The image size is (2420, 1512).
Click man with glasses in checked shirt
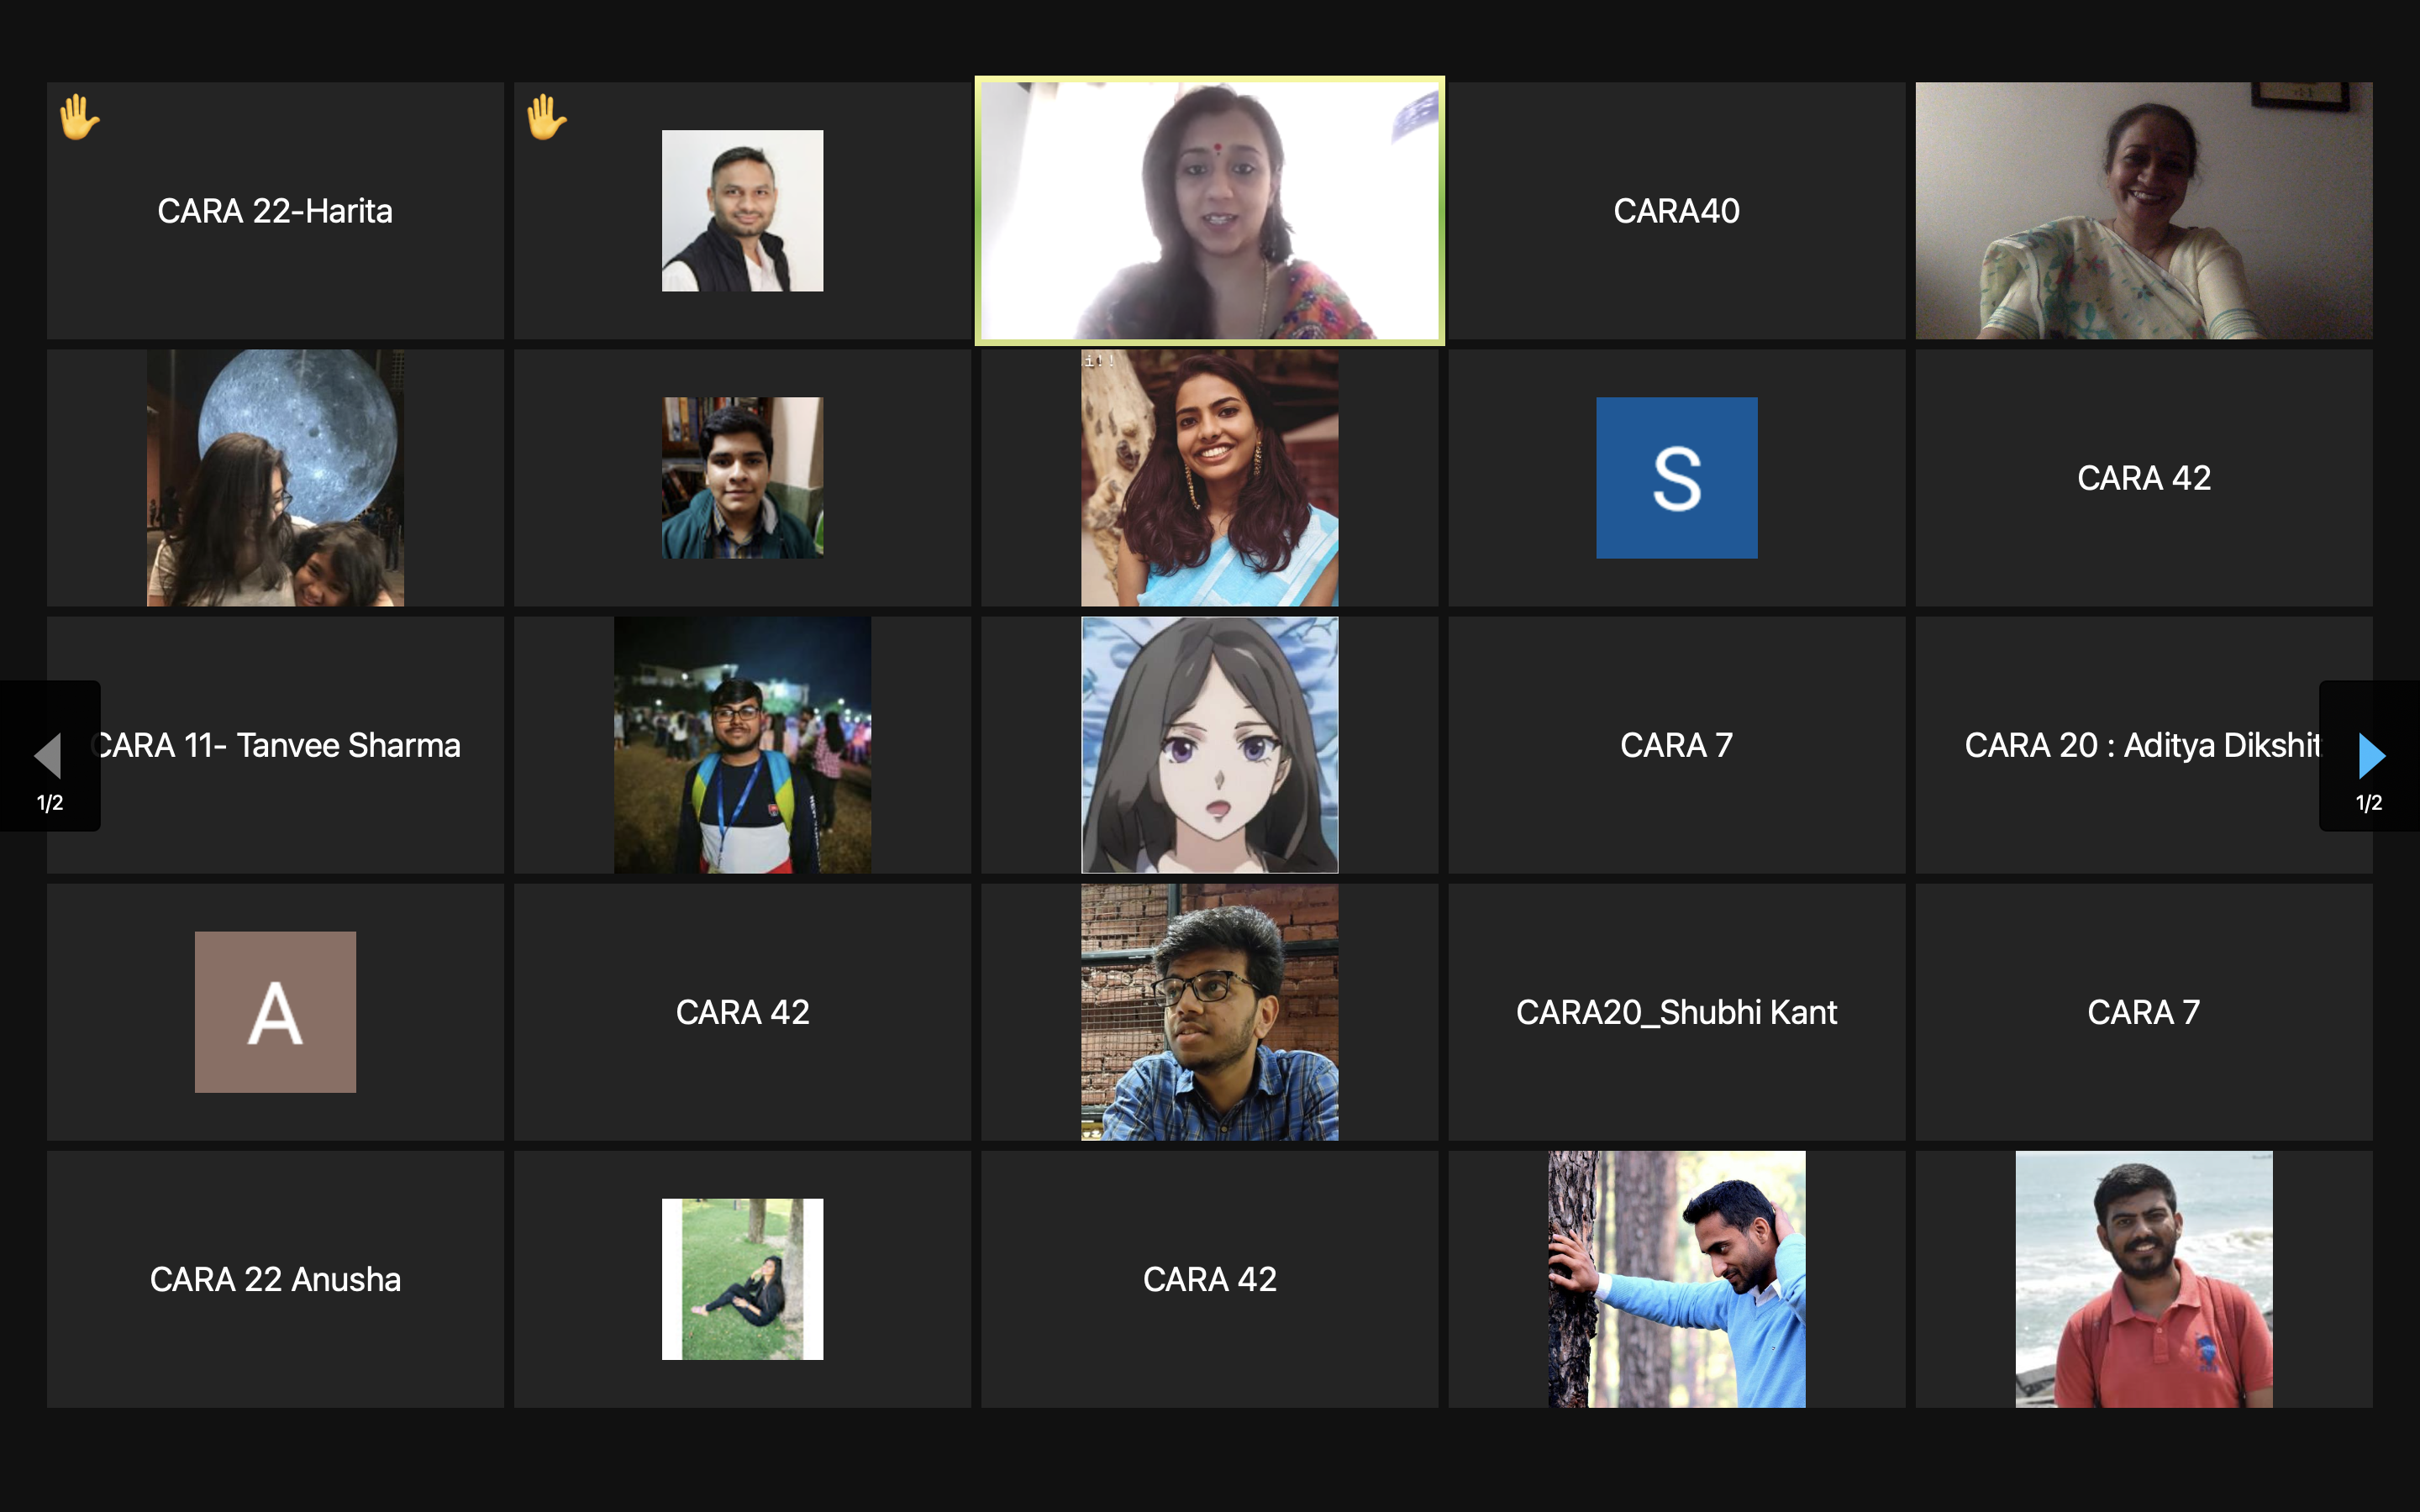pyautogui.click(x=1209, y=1012)
